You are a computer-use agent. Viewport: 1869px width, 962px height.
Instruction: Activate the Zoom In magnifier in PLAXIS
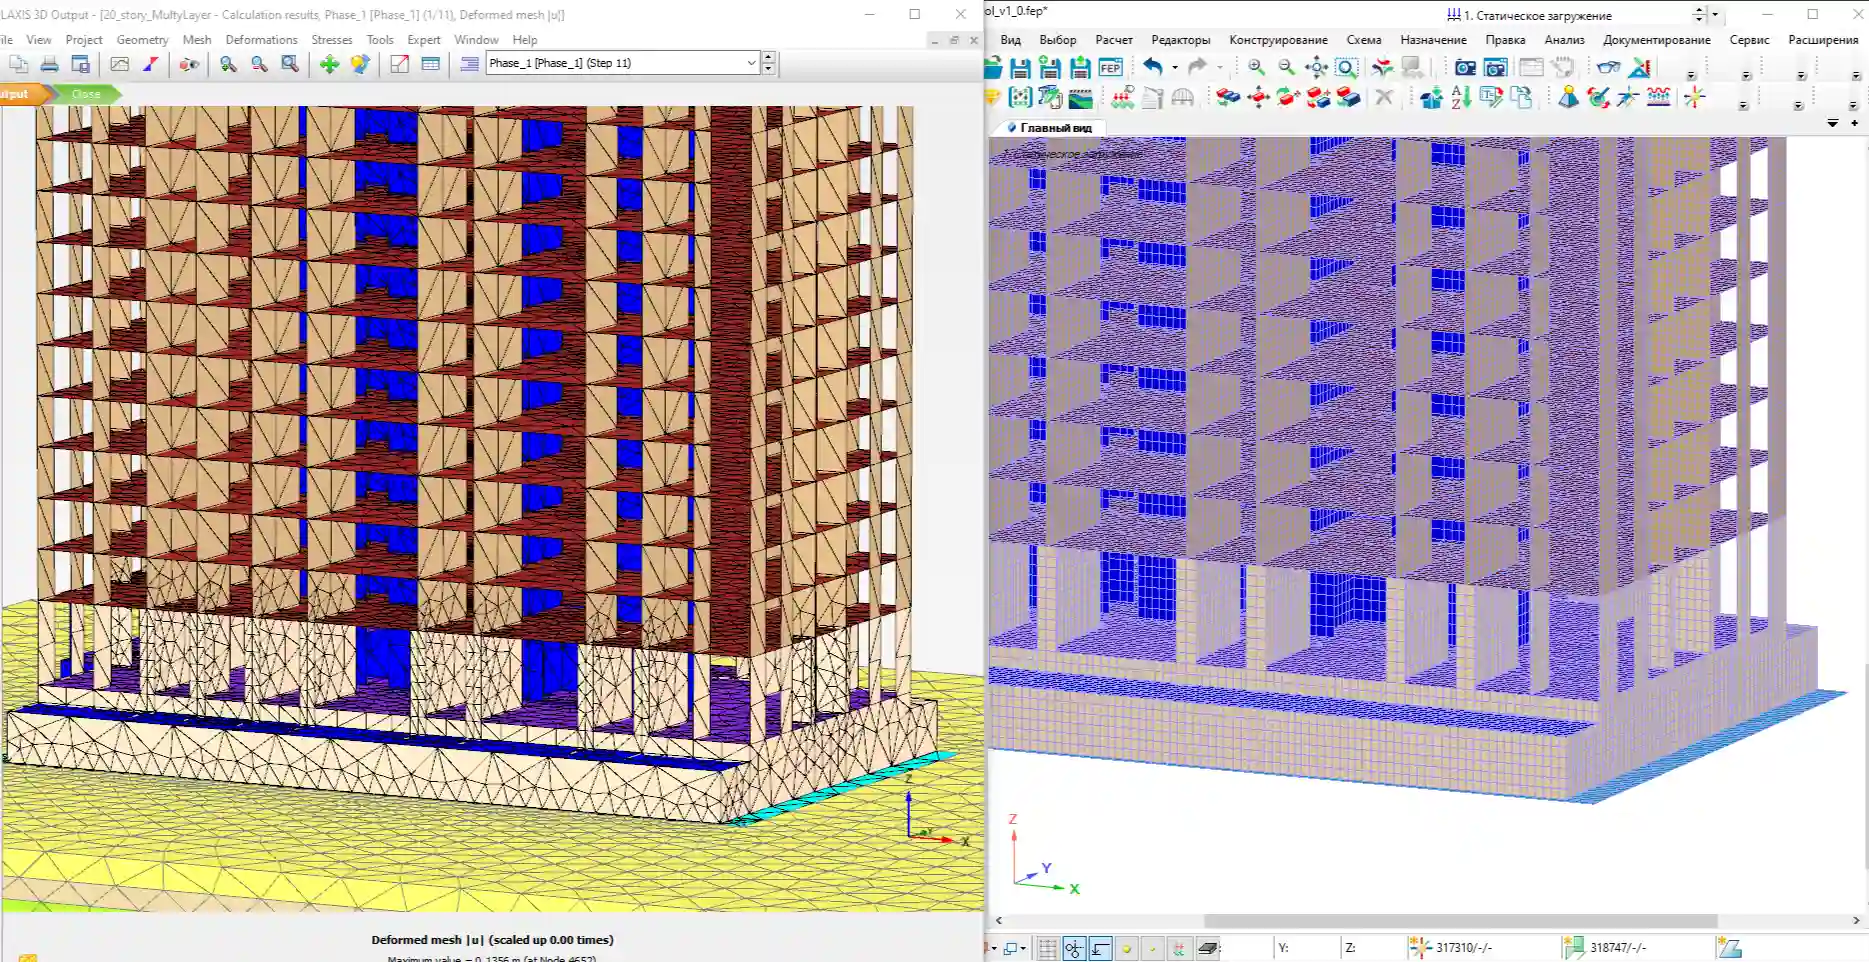tap(227, 64)
